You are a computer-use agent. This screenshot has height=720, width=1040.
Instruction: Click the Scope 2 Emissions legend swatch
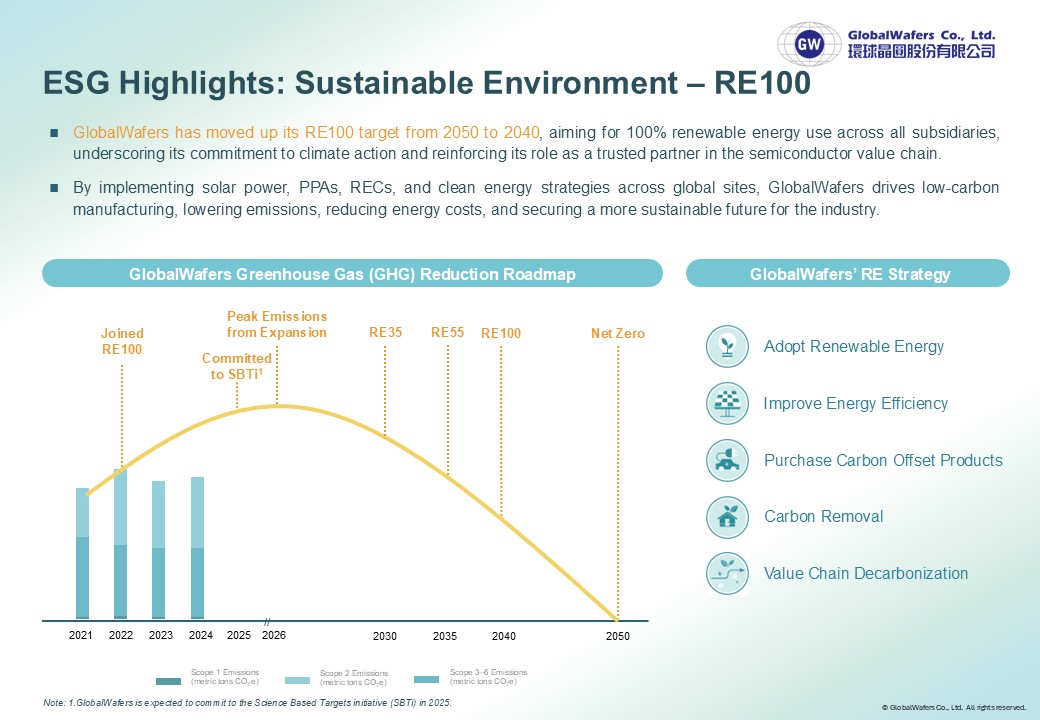click(x=297, y=680)
